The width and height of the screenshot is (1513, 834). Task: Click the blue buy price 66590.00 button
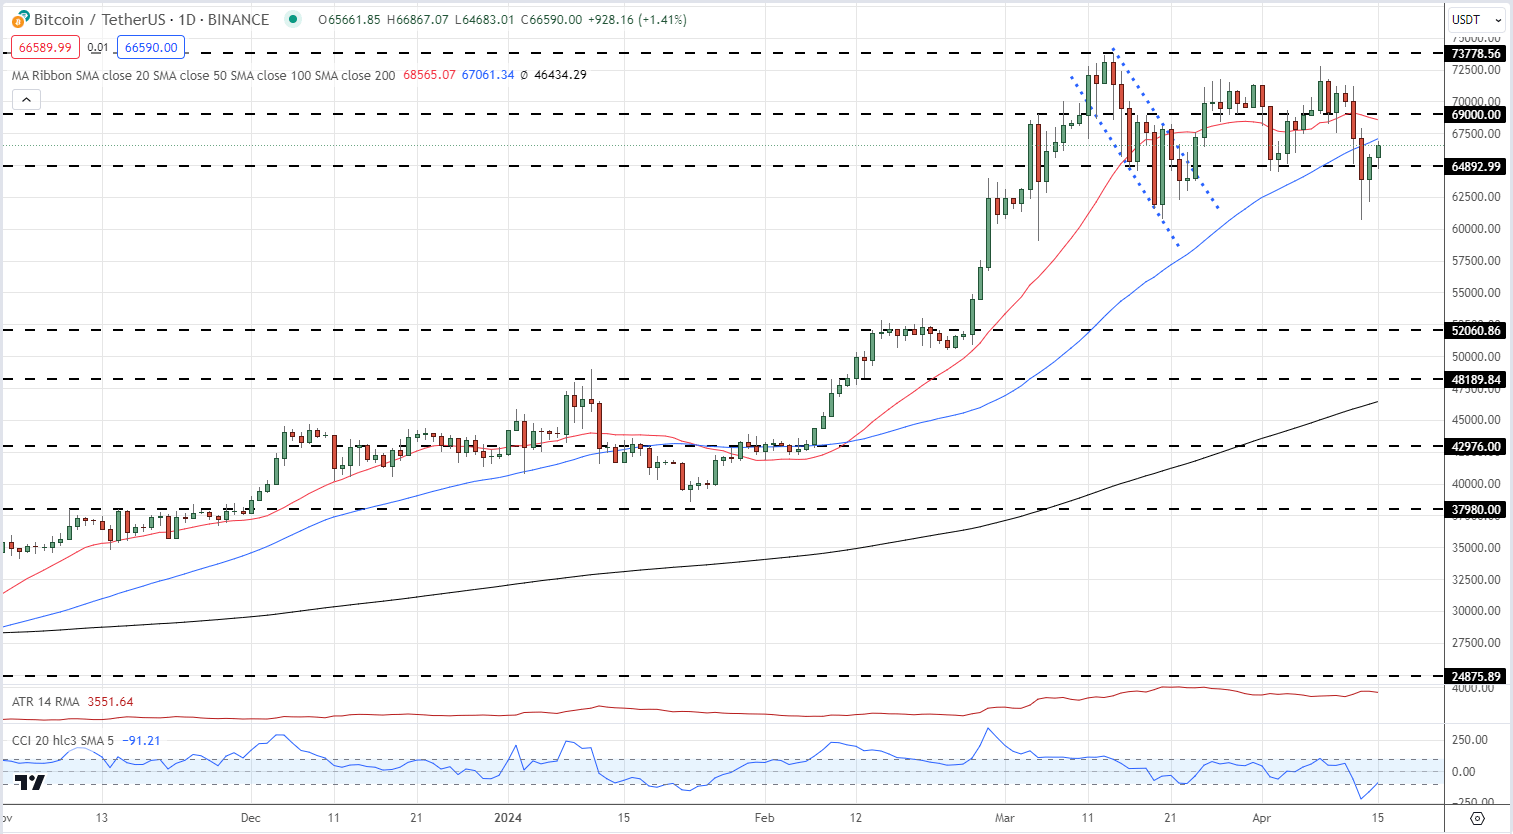coord(151,47)
